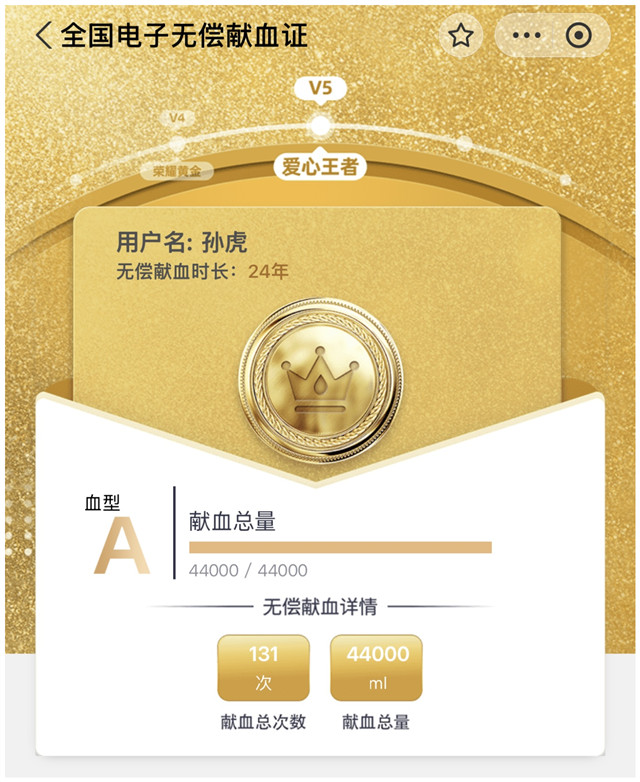Click the 献血总量 progress bar
The width and height of the screenshot is (640, 782).
tap(340, 547)
